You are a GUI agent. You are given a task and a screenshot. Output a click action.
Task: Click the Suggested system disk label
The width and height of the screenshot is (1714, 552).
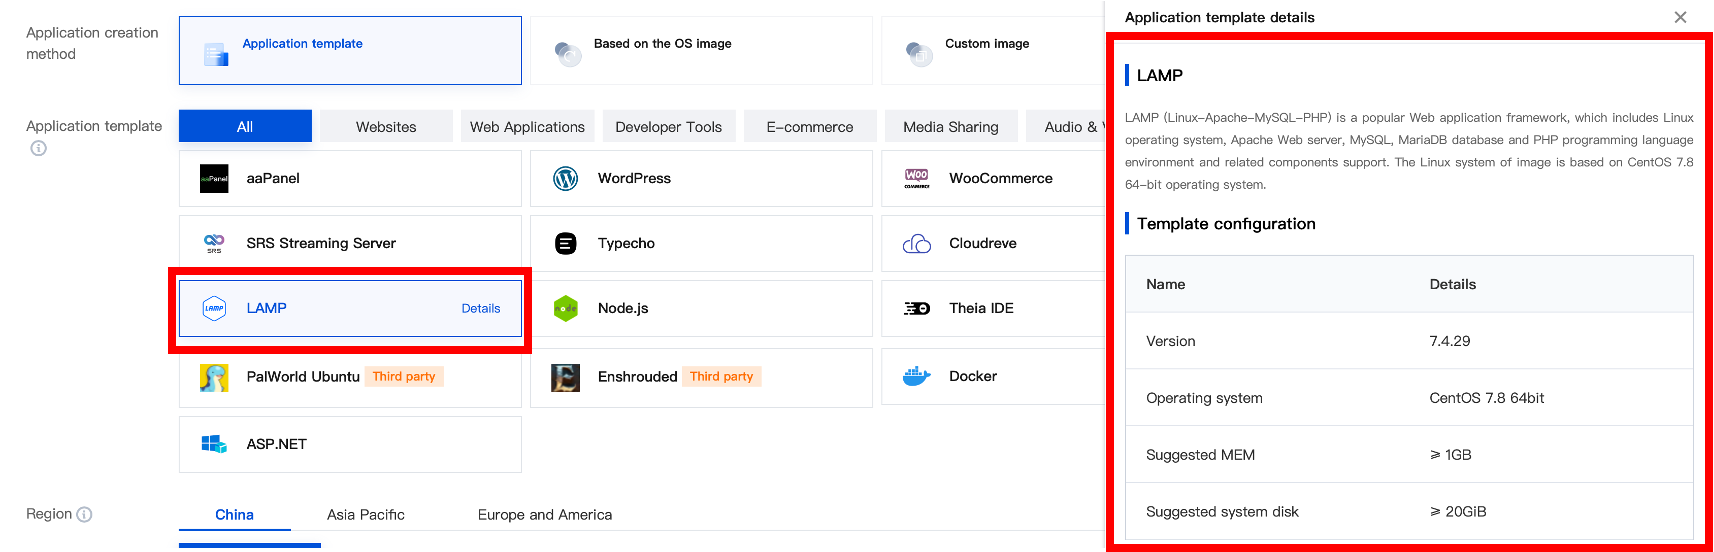(x=1222, y=512)
